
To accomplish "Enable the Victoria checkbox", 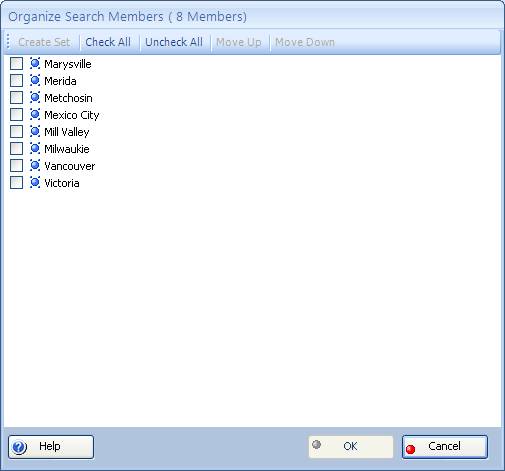I will click(x=16, y=182).
